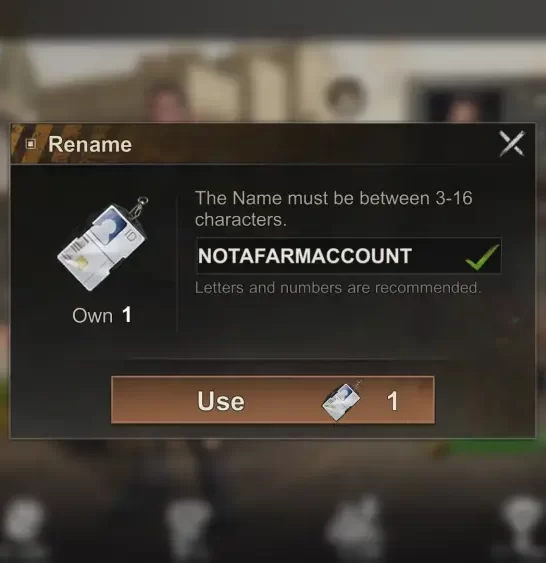Viewport: 546px width, 563px height.
Task: Click the green checkmark validation icon
Action: [x=482, y=257]
